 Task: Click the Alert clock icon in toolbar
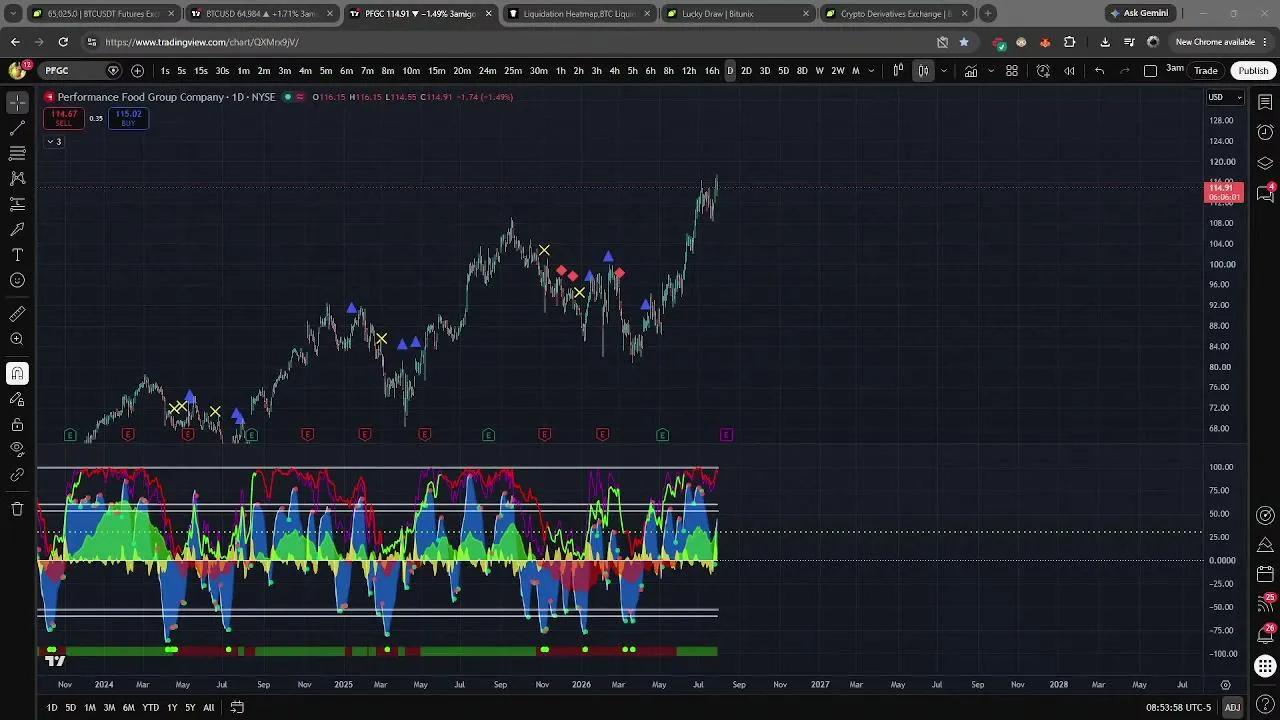(x=1043, y=71)
